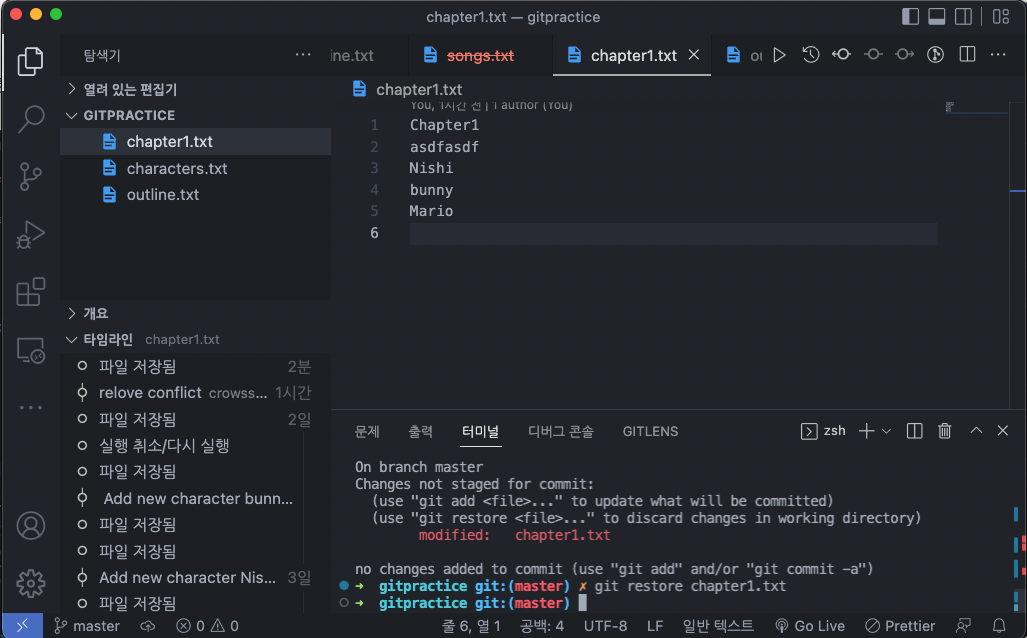Change line ending LF in status bar
The width and height of the screenshot is (1027, 638).
click(x=655, y=626)
